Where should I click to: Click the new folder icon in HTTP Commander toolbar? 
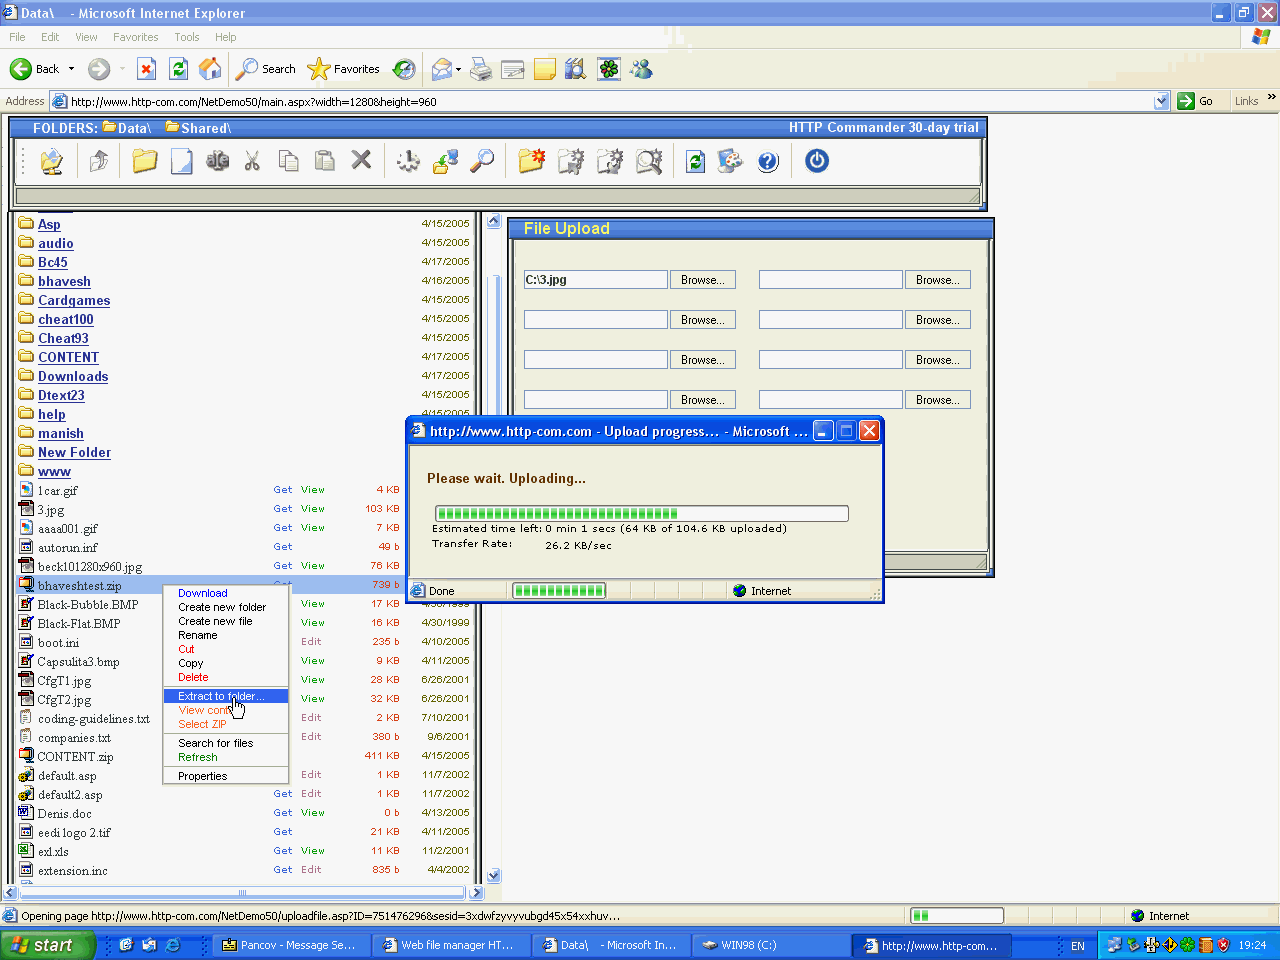[x=145, y=161]
